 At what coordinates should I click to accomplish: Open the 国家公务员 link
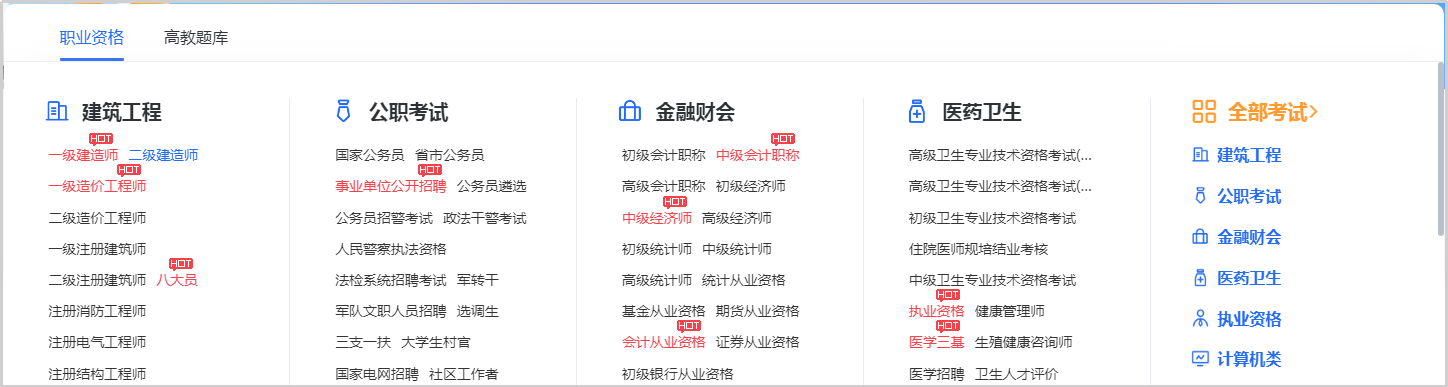370,155
